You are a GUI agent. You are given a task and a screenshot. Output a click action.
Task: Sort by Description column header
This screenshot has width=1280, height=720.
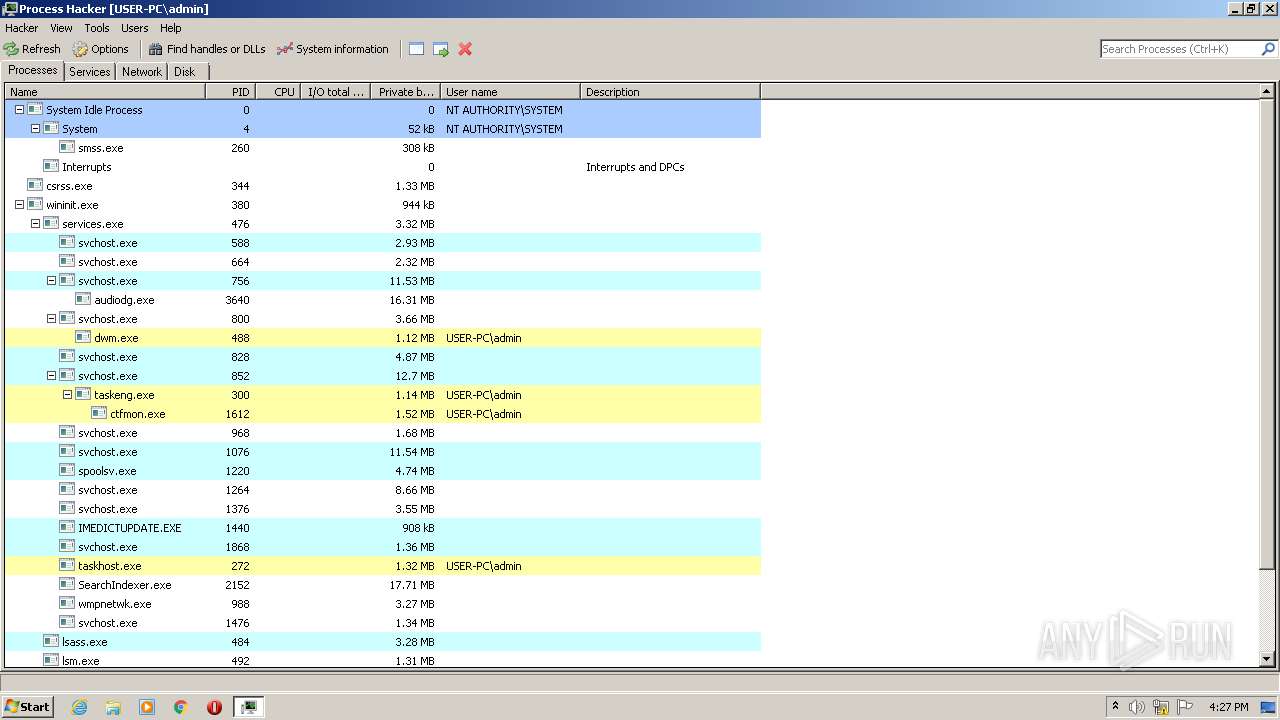[670, 92]
